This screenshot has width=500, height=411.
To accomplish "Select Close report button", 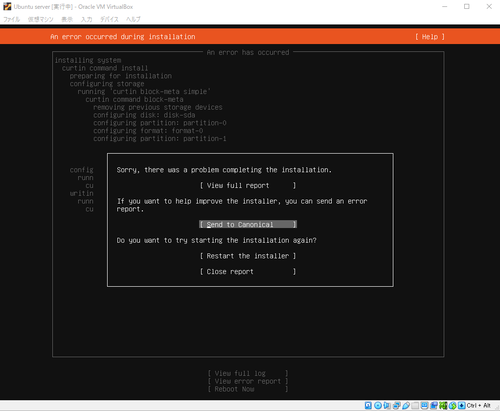I will pos(248,272).
